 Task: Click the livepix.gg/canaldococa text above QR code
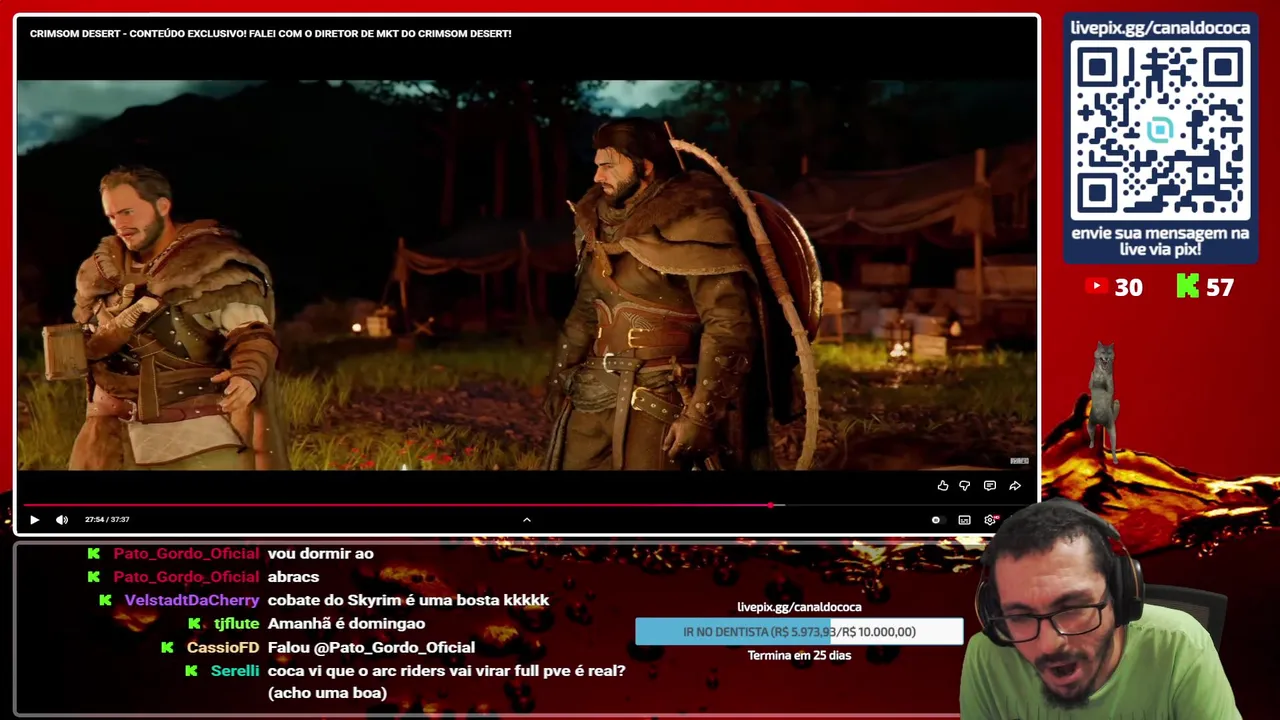tap(1160, 28)
